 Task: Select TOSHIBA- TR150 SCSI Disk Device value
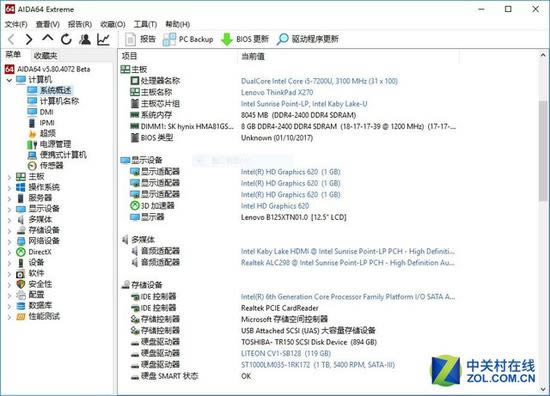click(x=309, y=342)
